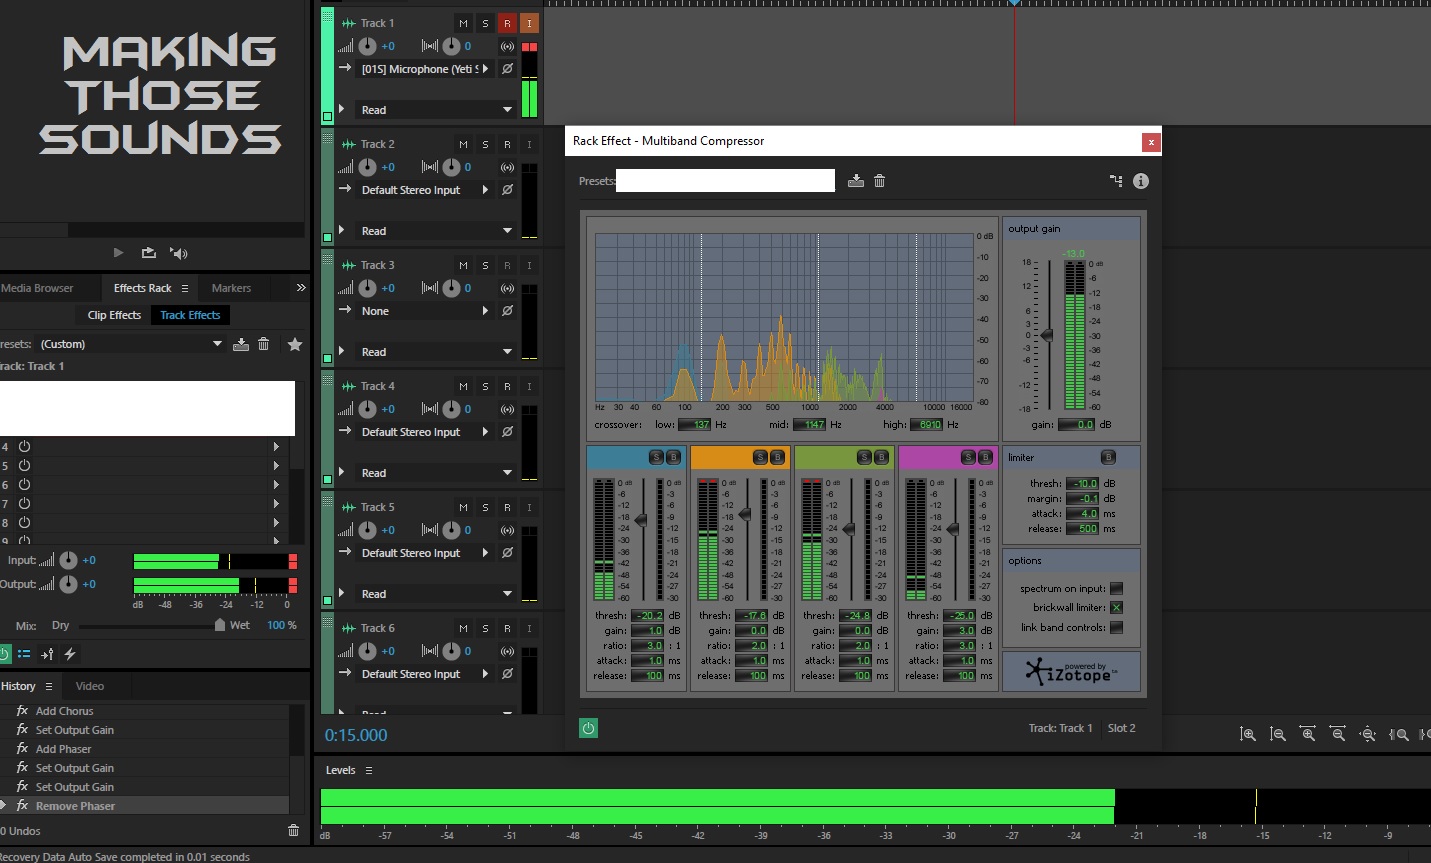Toggle power for effect slot 4
This screenshot has height=863, width=1431.
24,447
